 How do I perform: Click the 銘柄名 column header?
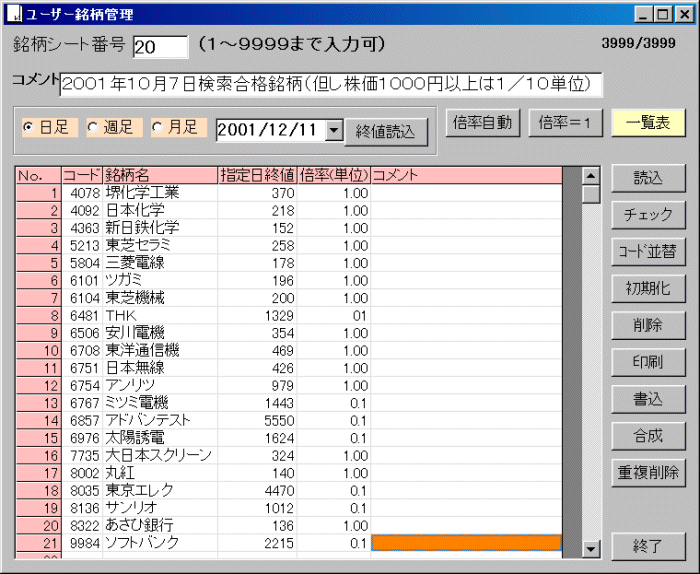point(160,175)
